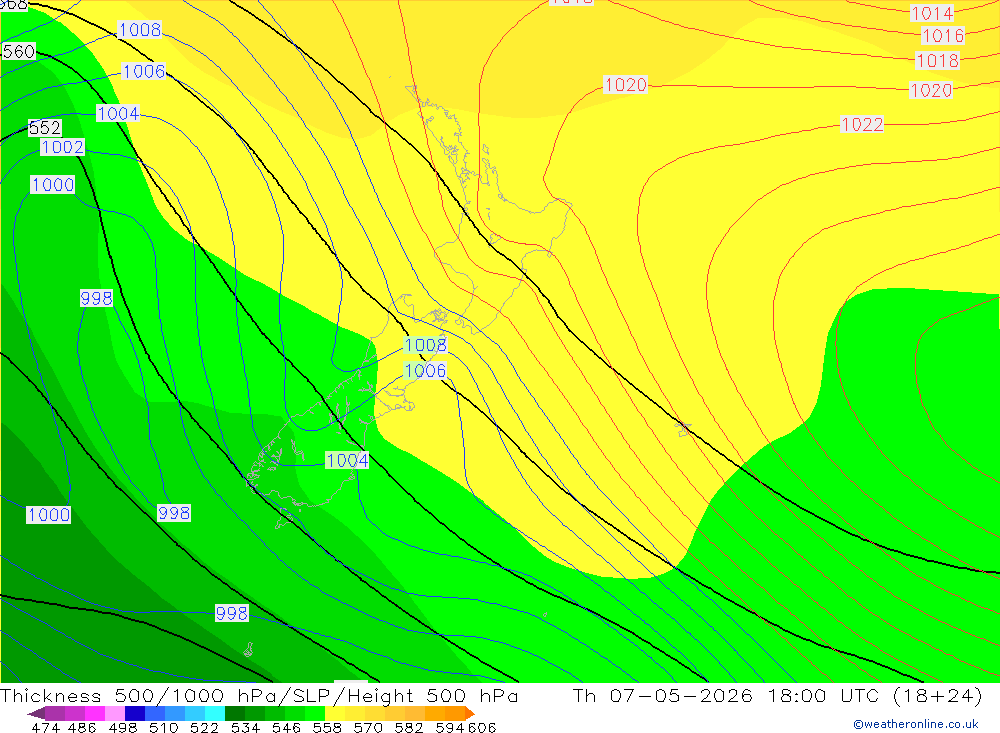Click the red 1014 isobar label

click(x=932, y=13)
